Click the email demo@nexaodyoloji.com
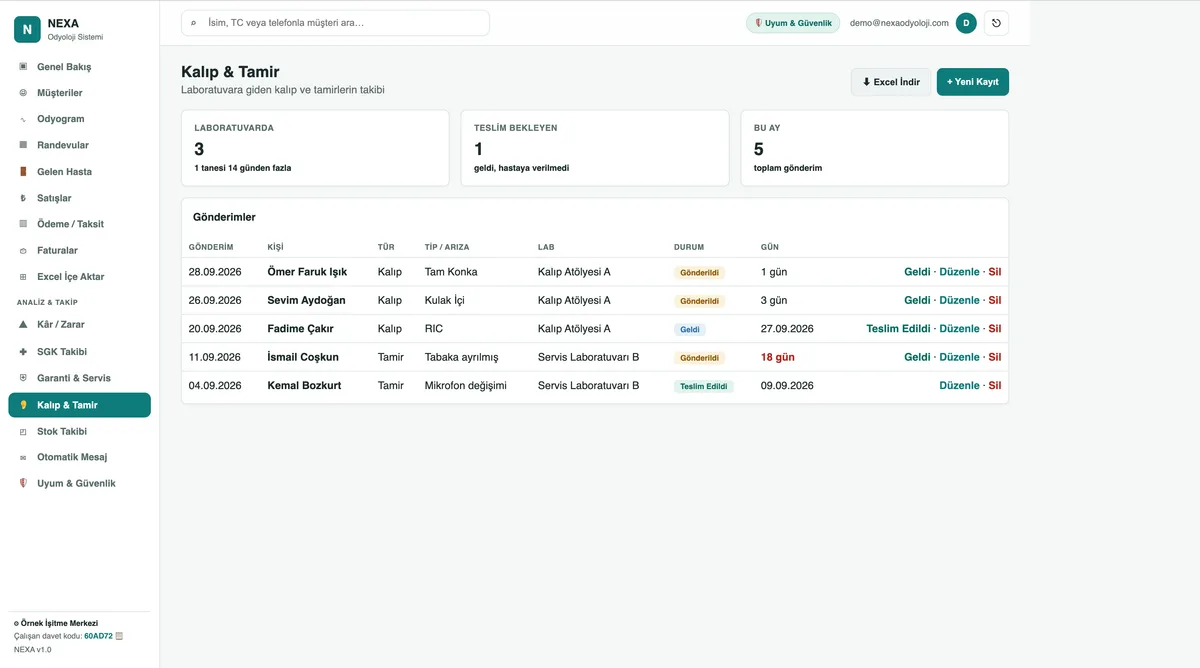The image size is (1200, 668). [899, 23]
